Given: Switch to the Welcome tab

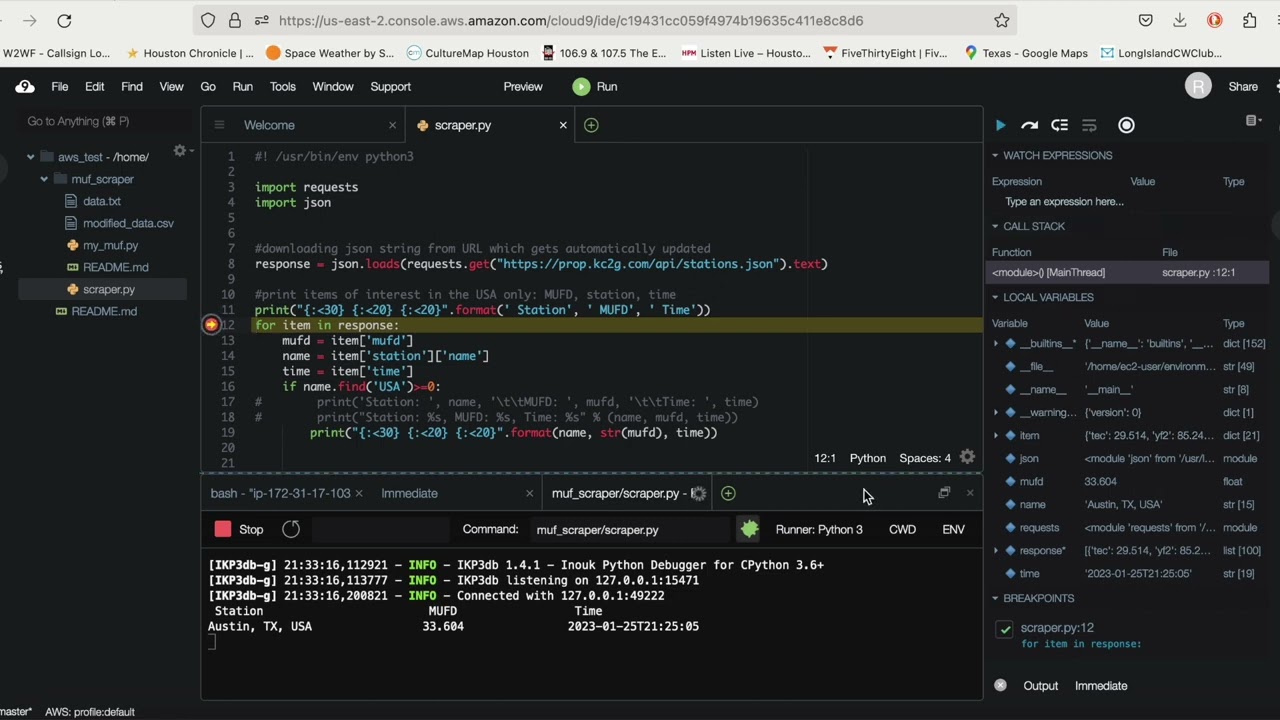Looking at the screenshot, I should click(x=269, y=125).
